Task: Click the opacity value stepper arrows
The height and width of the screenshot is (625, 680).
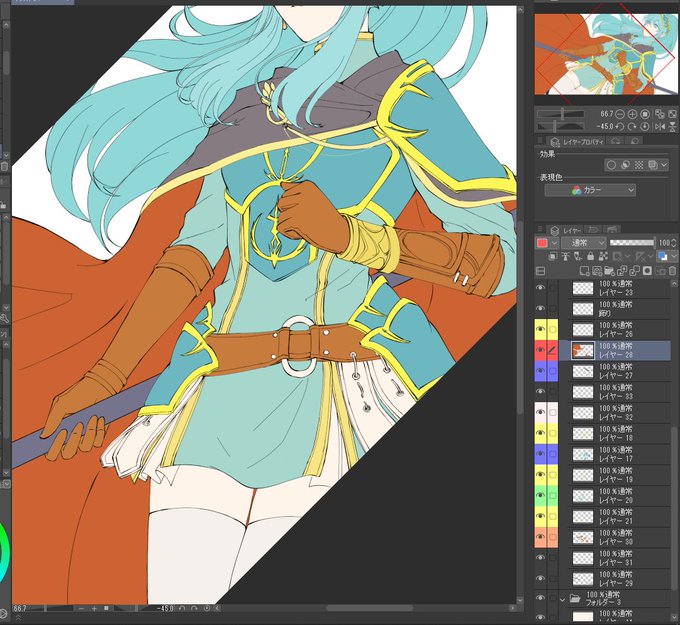Action: click(x=673, y=243)
